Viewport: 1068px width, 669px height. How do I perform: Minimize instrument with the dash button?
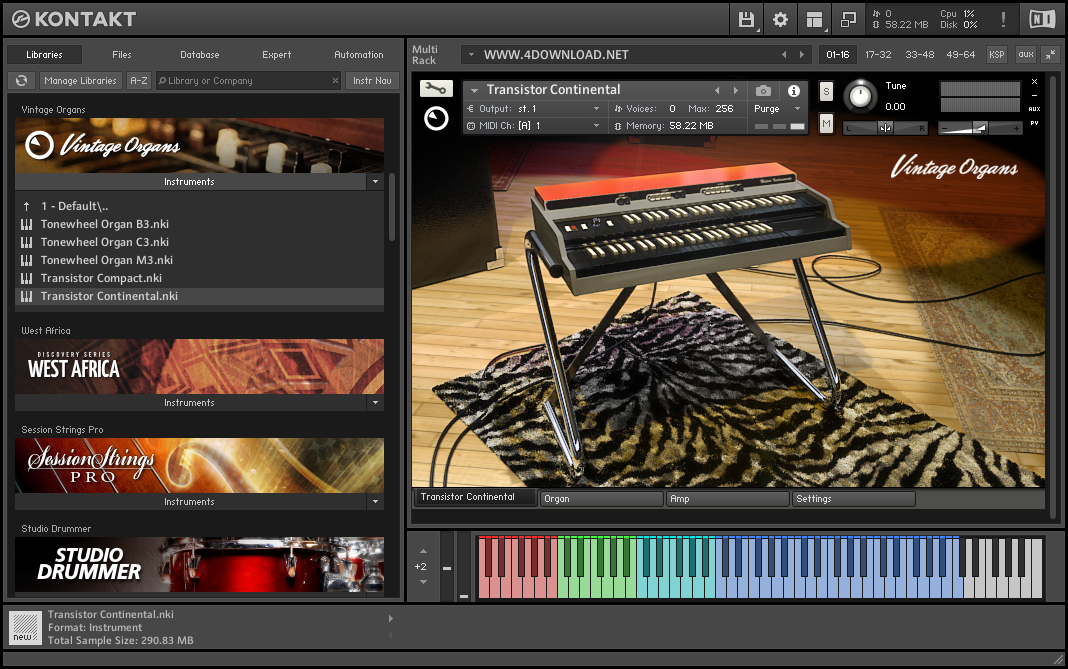1035,95
